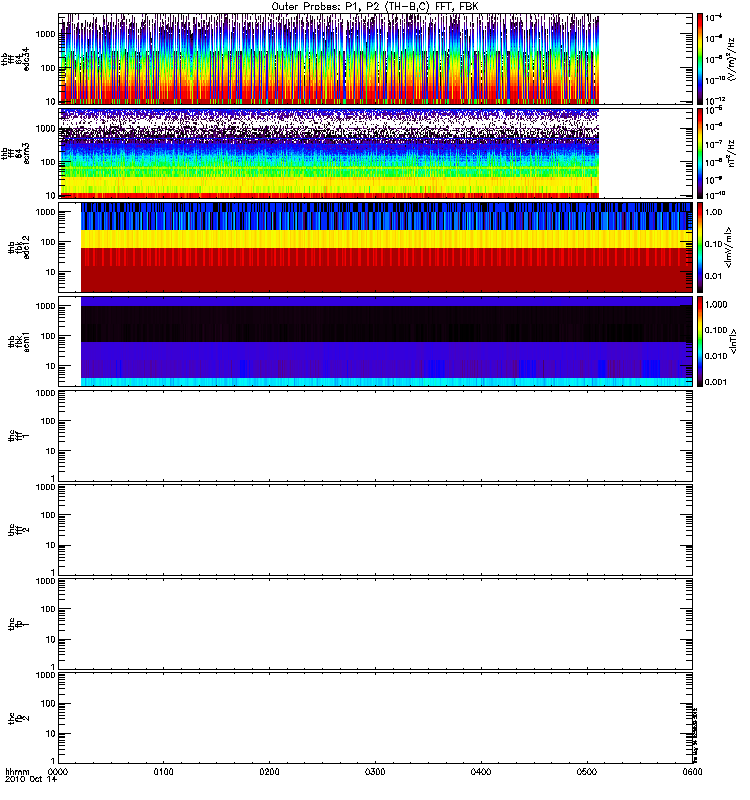Click the "hhmm" axis format label
Screen dimensions: 750x800
click(x=17, y=772)
